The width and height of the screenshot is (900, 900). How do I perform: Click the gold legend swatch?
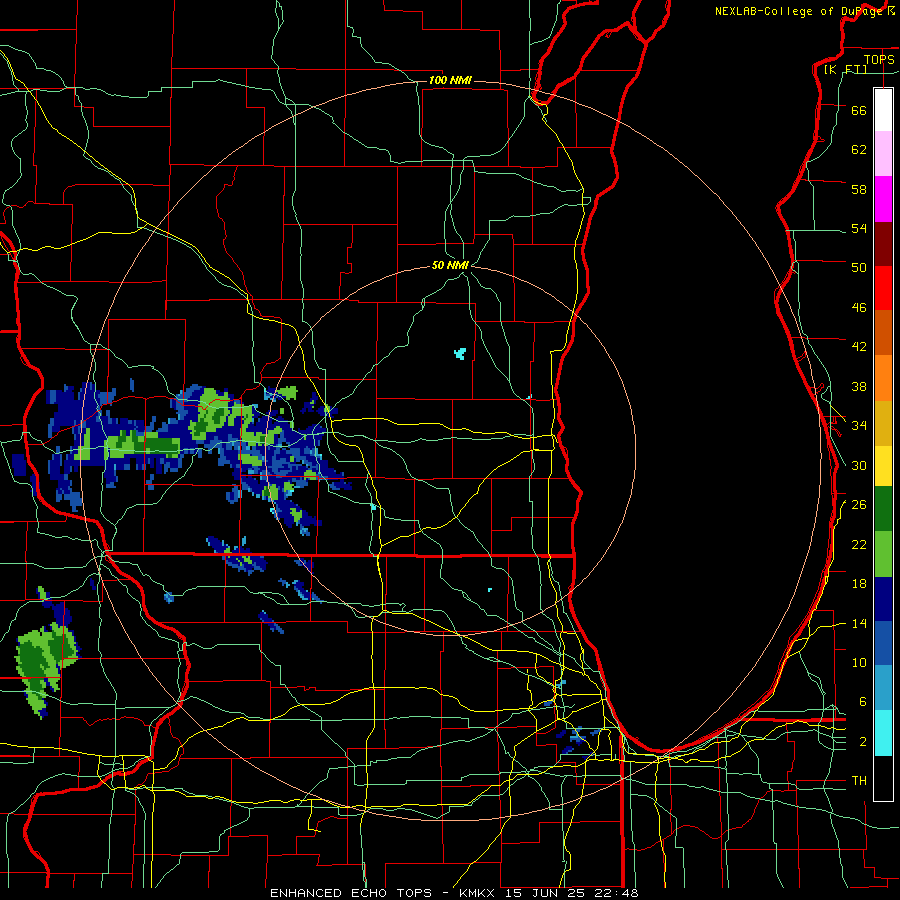[883, 424]
